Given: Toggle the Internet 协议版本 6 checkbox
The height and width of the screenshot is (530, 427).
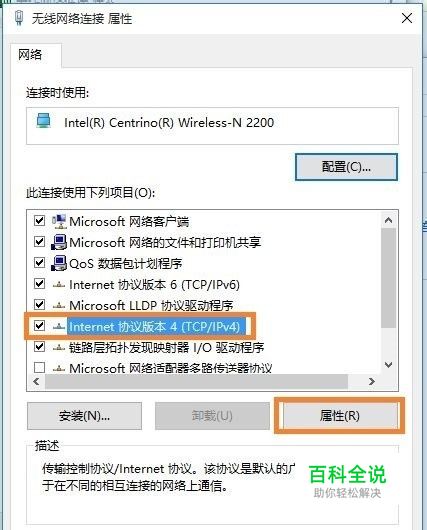Looking at the screenshot, I should [40, 284].
